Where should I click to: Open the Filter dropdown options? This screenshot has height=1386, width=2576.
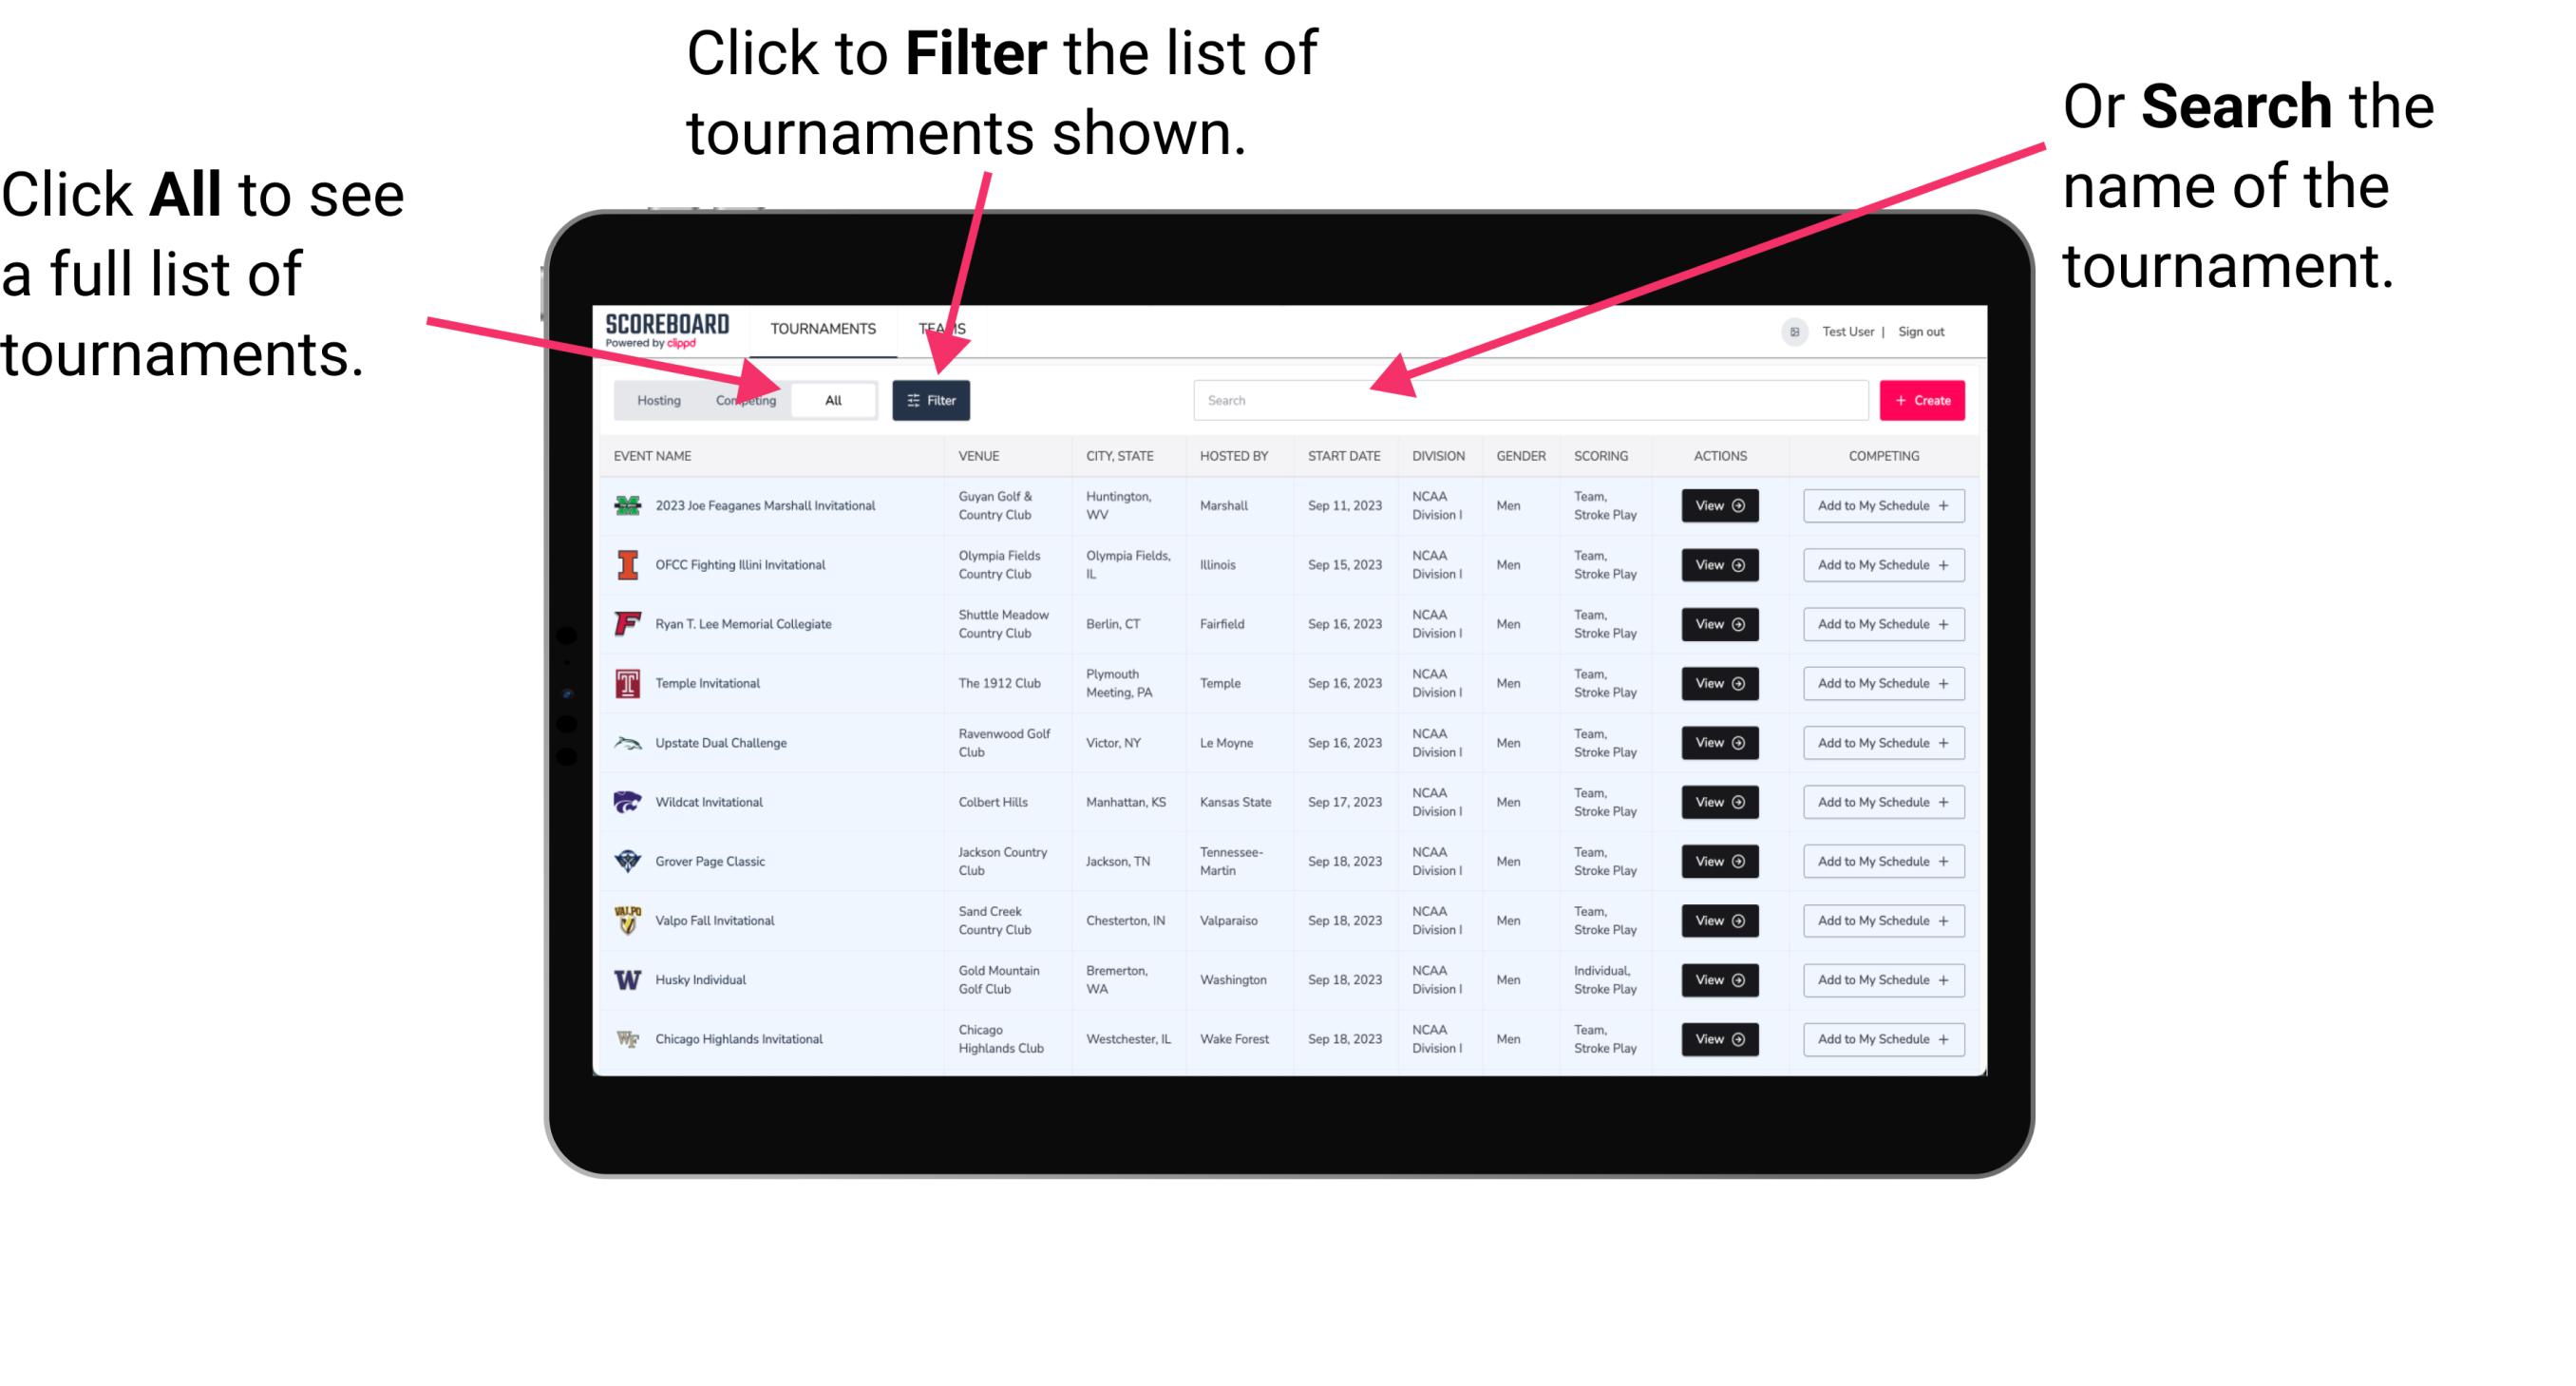point(932,399)
